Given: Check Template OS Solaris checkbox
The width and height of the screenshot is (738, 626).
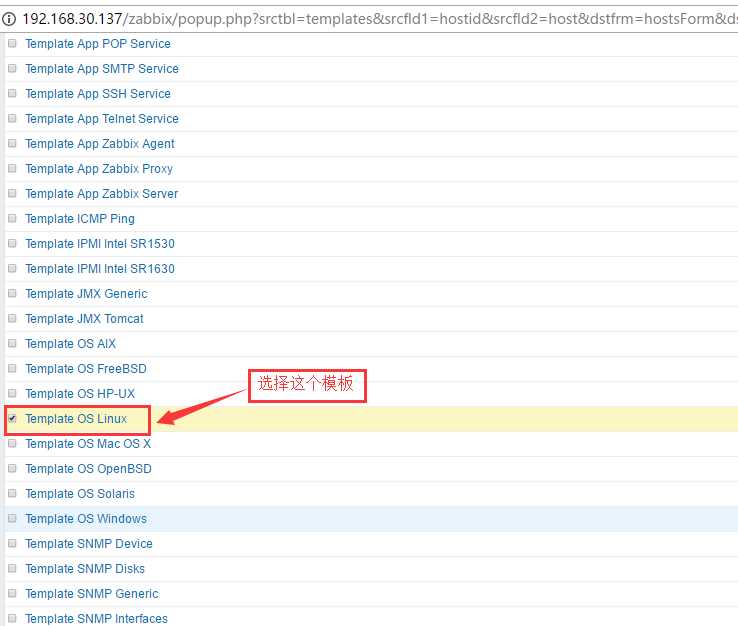Looking at the screenshot, I should tap(12, 493).
